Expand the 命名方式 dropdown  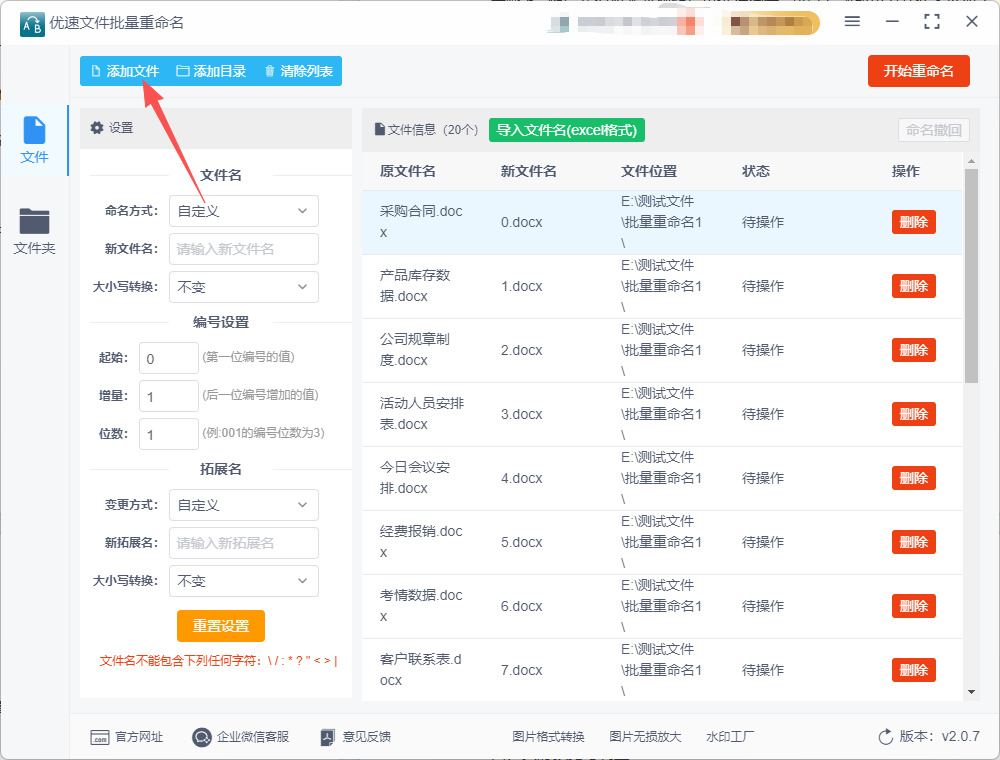click(x=243, y=211)
